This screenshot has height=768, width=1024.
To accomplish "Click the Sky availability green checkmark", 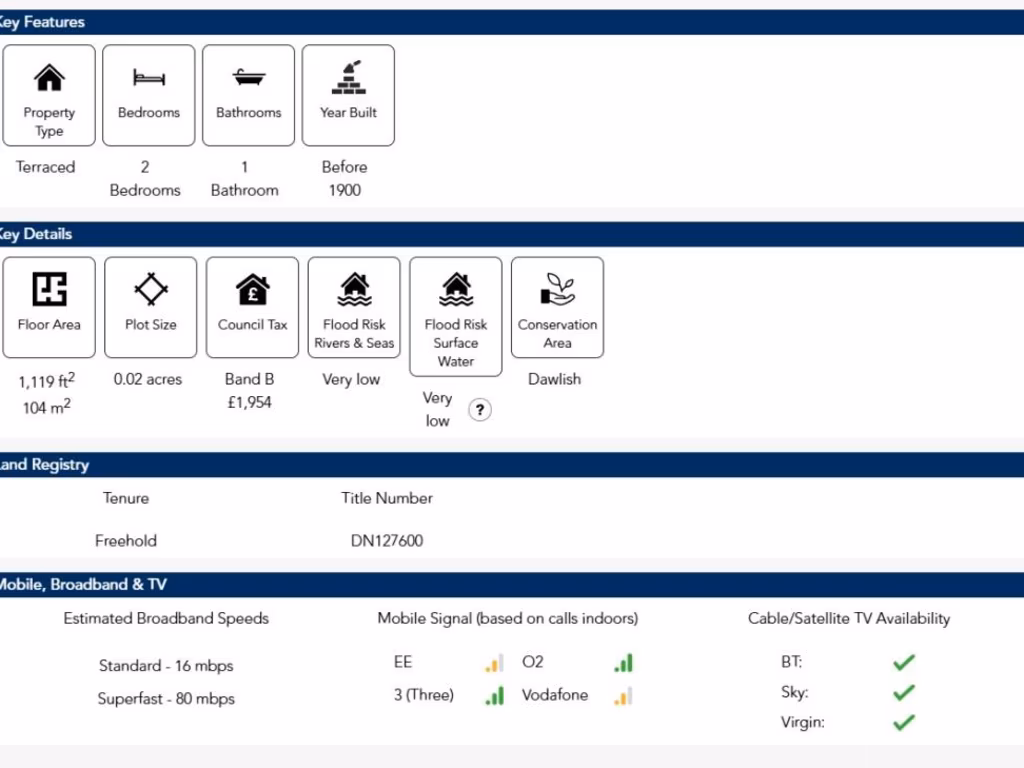I will [904, 692].
